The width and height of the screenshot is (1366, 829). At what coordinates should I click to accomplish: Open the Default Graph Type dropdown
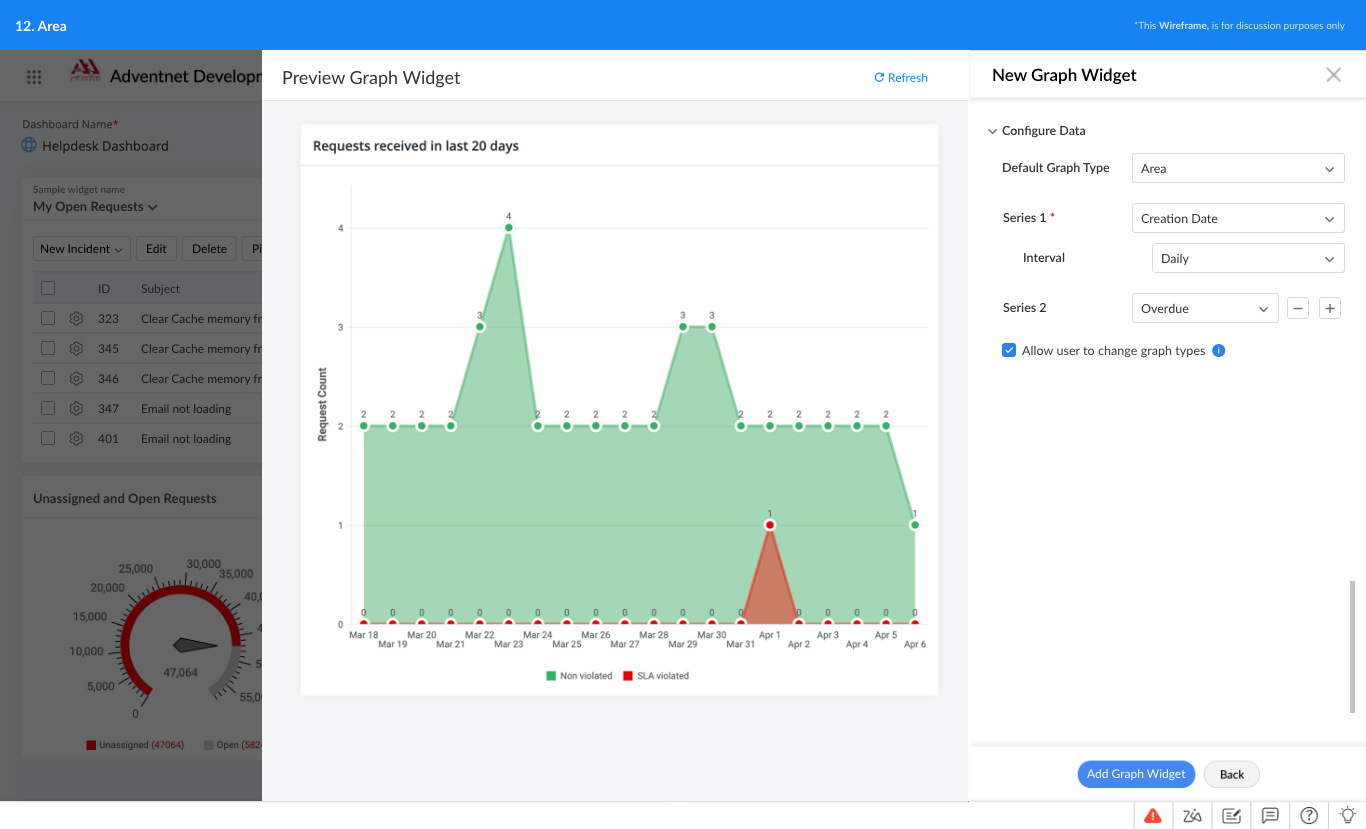[1238, 169]
